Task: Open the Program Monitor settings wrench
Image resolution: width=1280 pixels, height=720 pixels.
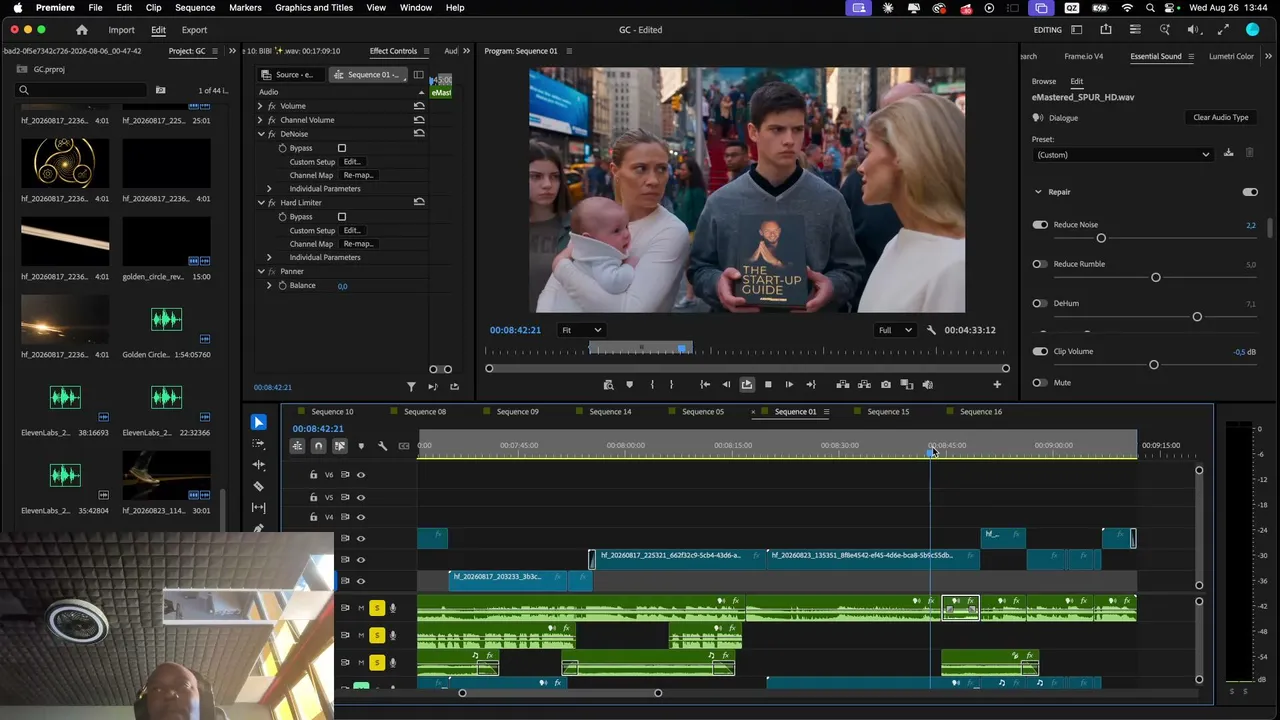Action: 931,330
